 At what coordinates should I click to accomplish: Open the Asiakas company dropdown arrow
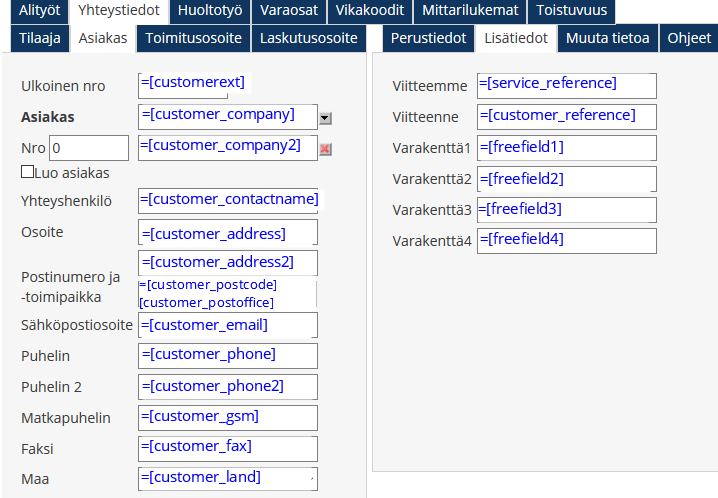point(325,118)
